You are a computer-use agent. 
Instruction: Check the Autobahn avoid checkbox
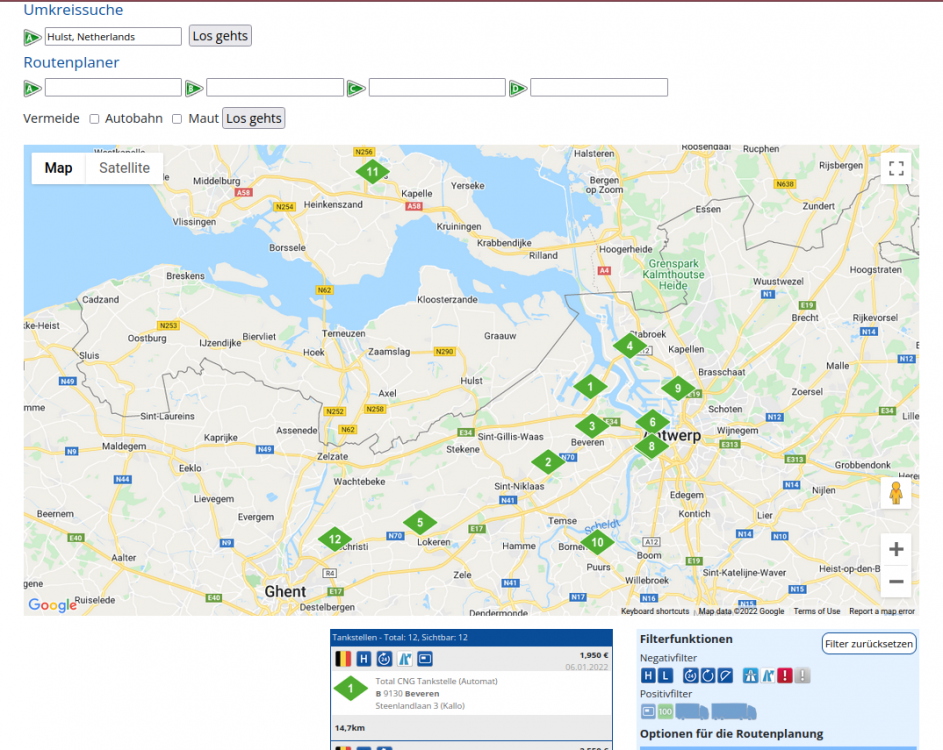(94, 119)
